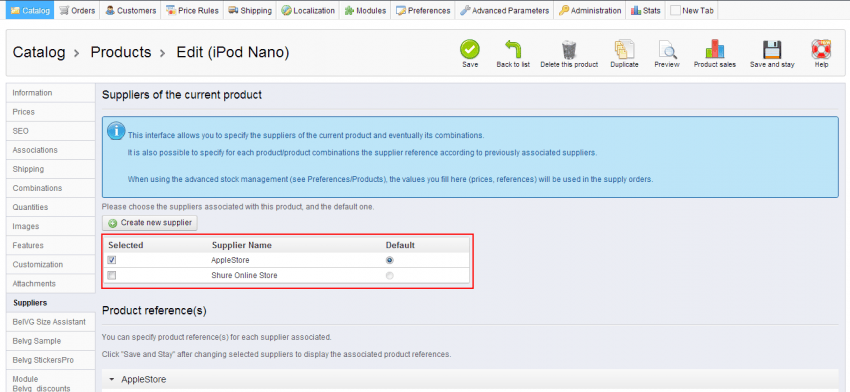Screen dimensions: 850x392
Task: Open the Help lifebuoy icon
Action: coord(821,49)
